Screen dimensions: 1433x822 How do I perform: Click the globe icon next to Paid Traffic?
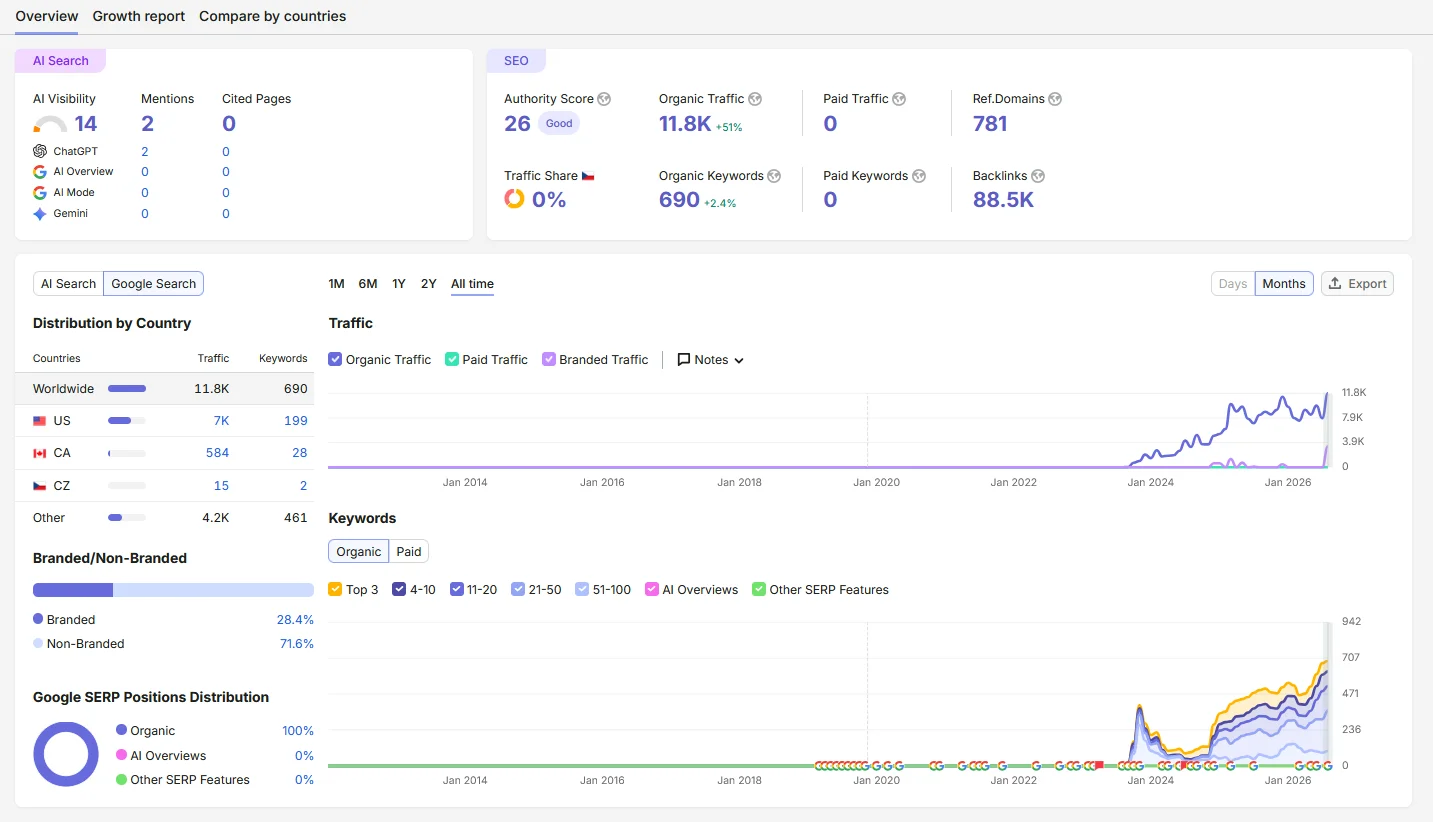899,99
